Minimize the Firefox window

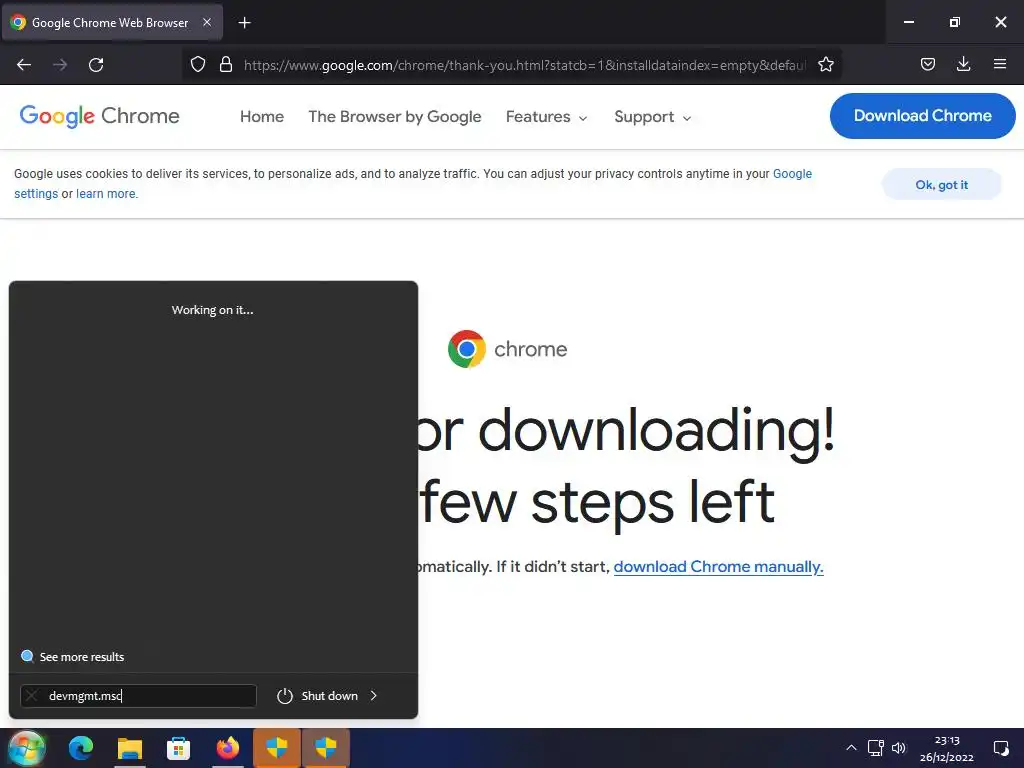pyautogui.click(x=908, y=22)
